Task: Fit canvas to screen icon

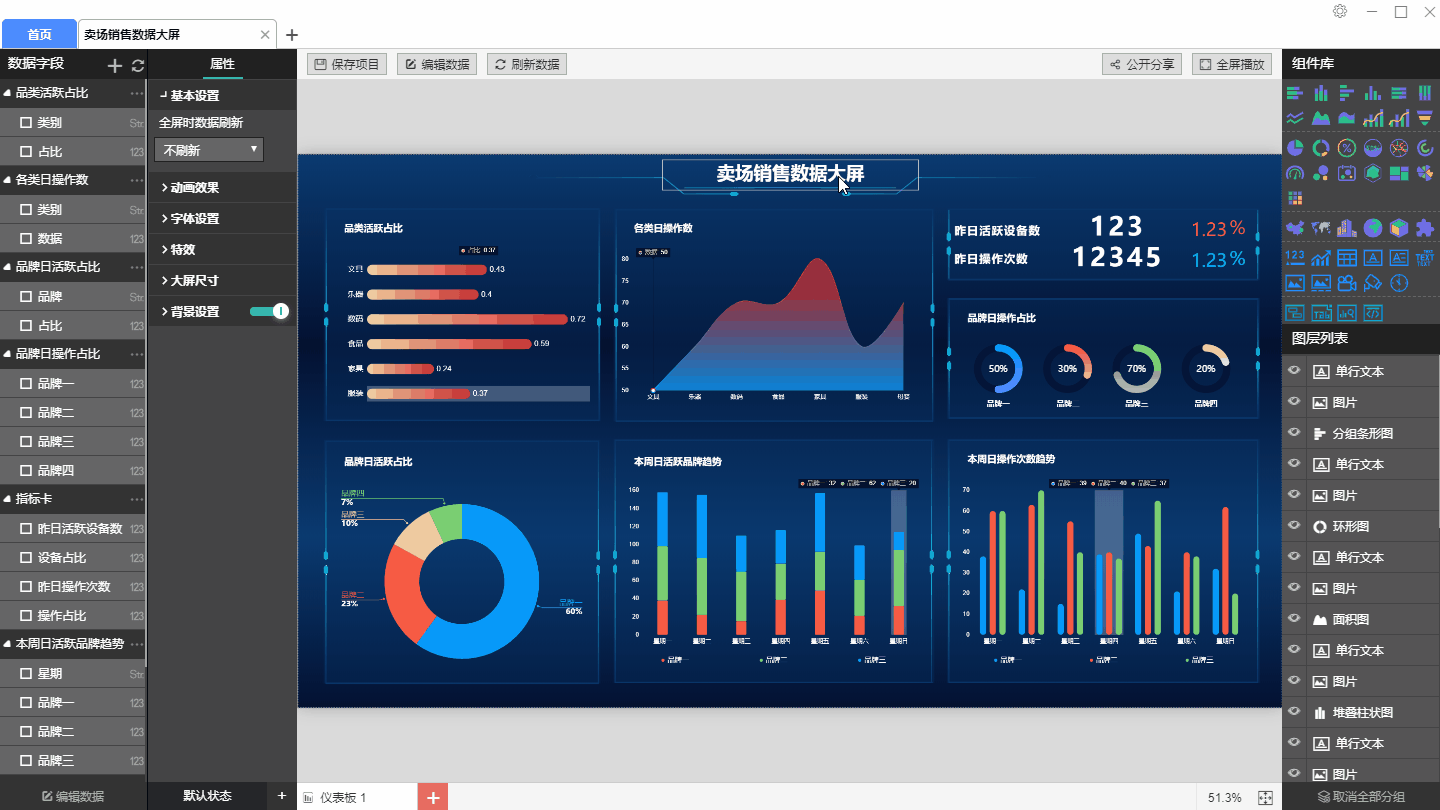Action: [1265, 797]
